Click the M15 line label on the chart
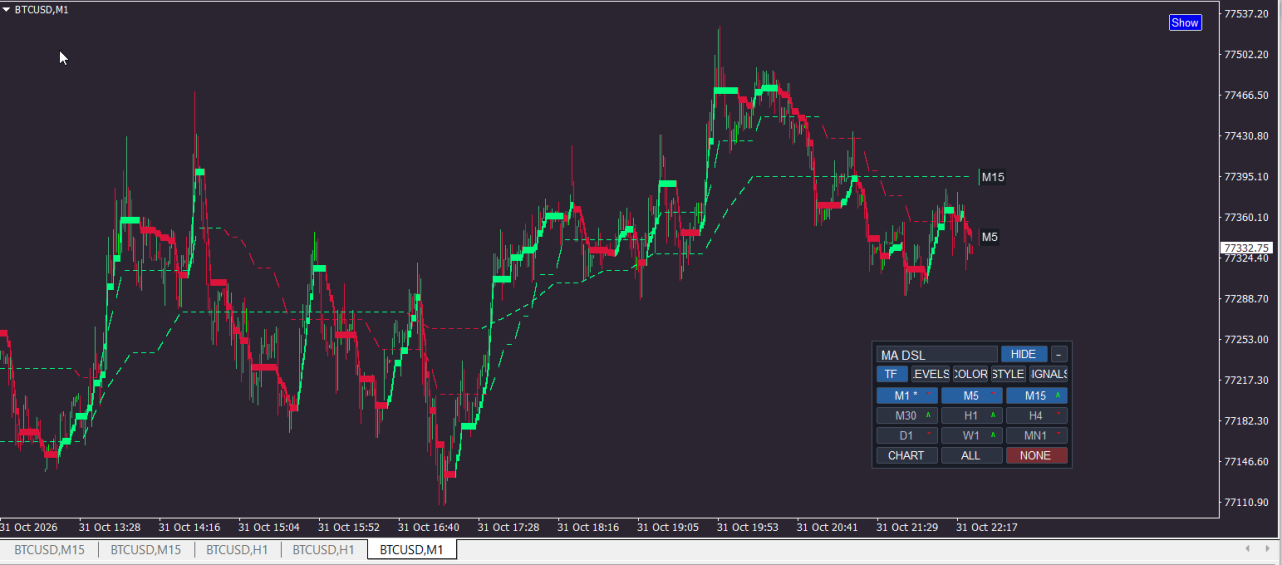 pyautogui.click(x=992, y=177)
